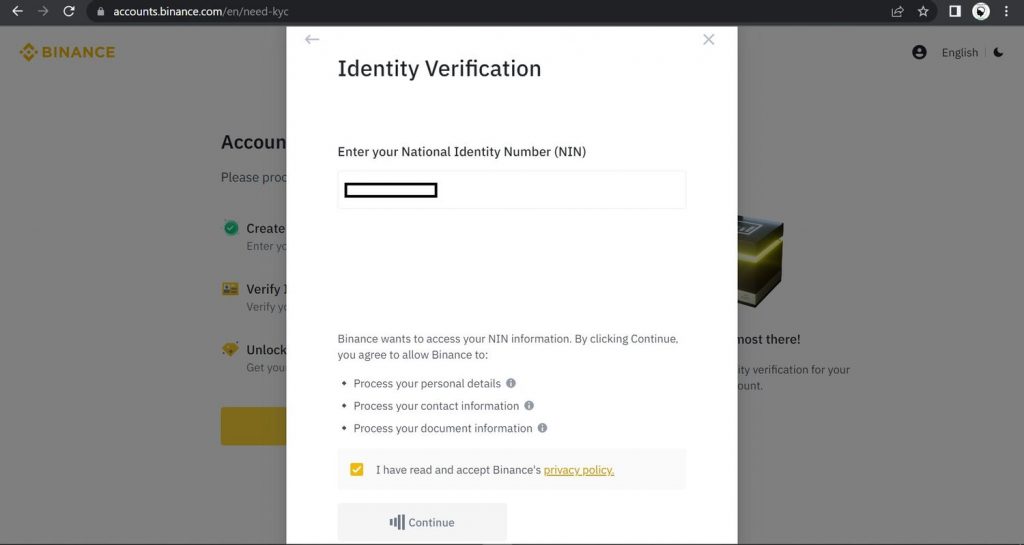Open the account profile icon

tap(919, 52)
